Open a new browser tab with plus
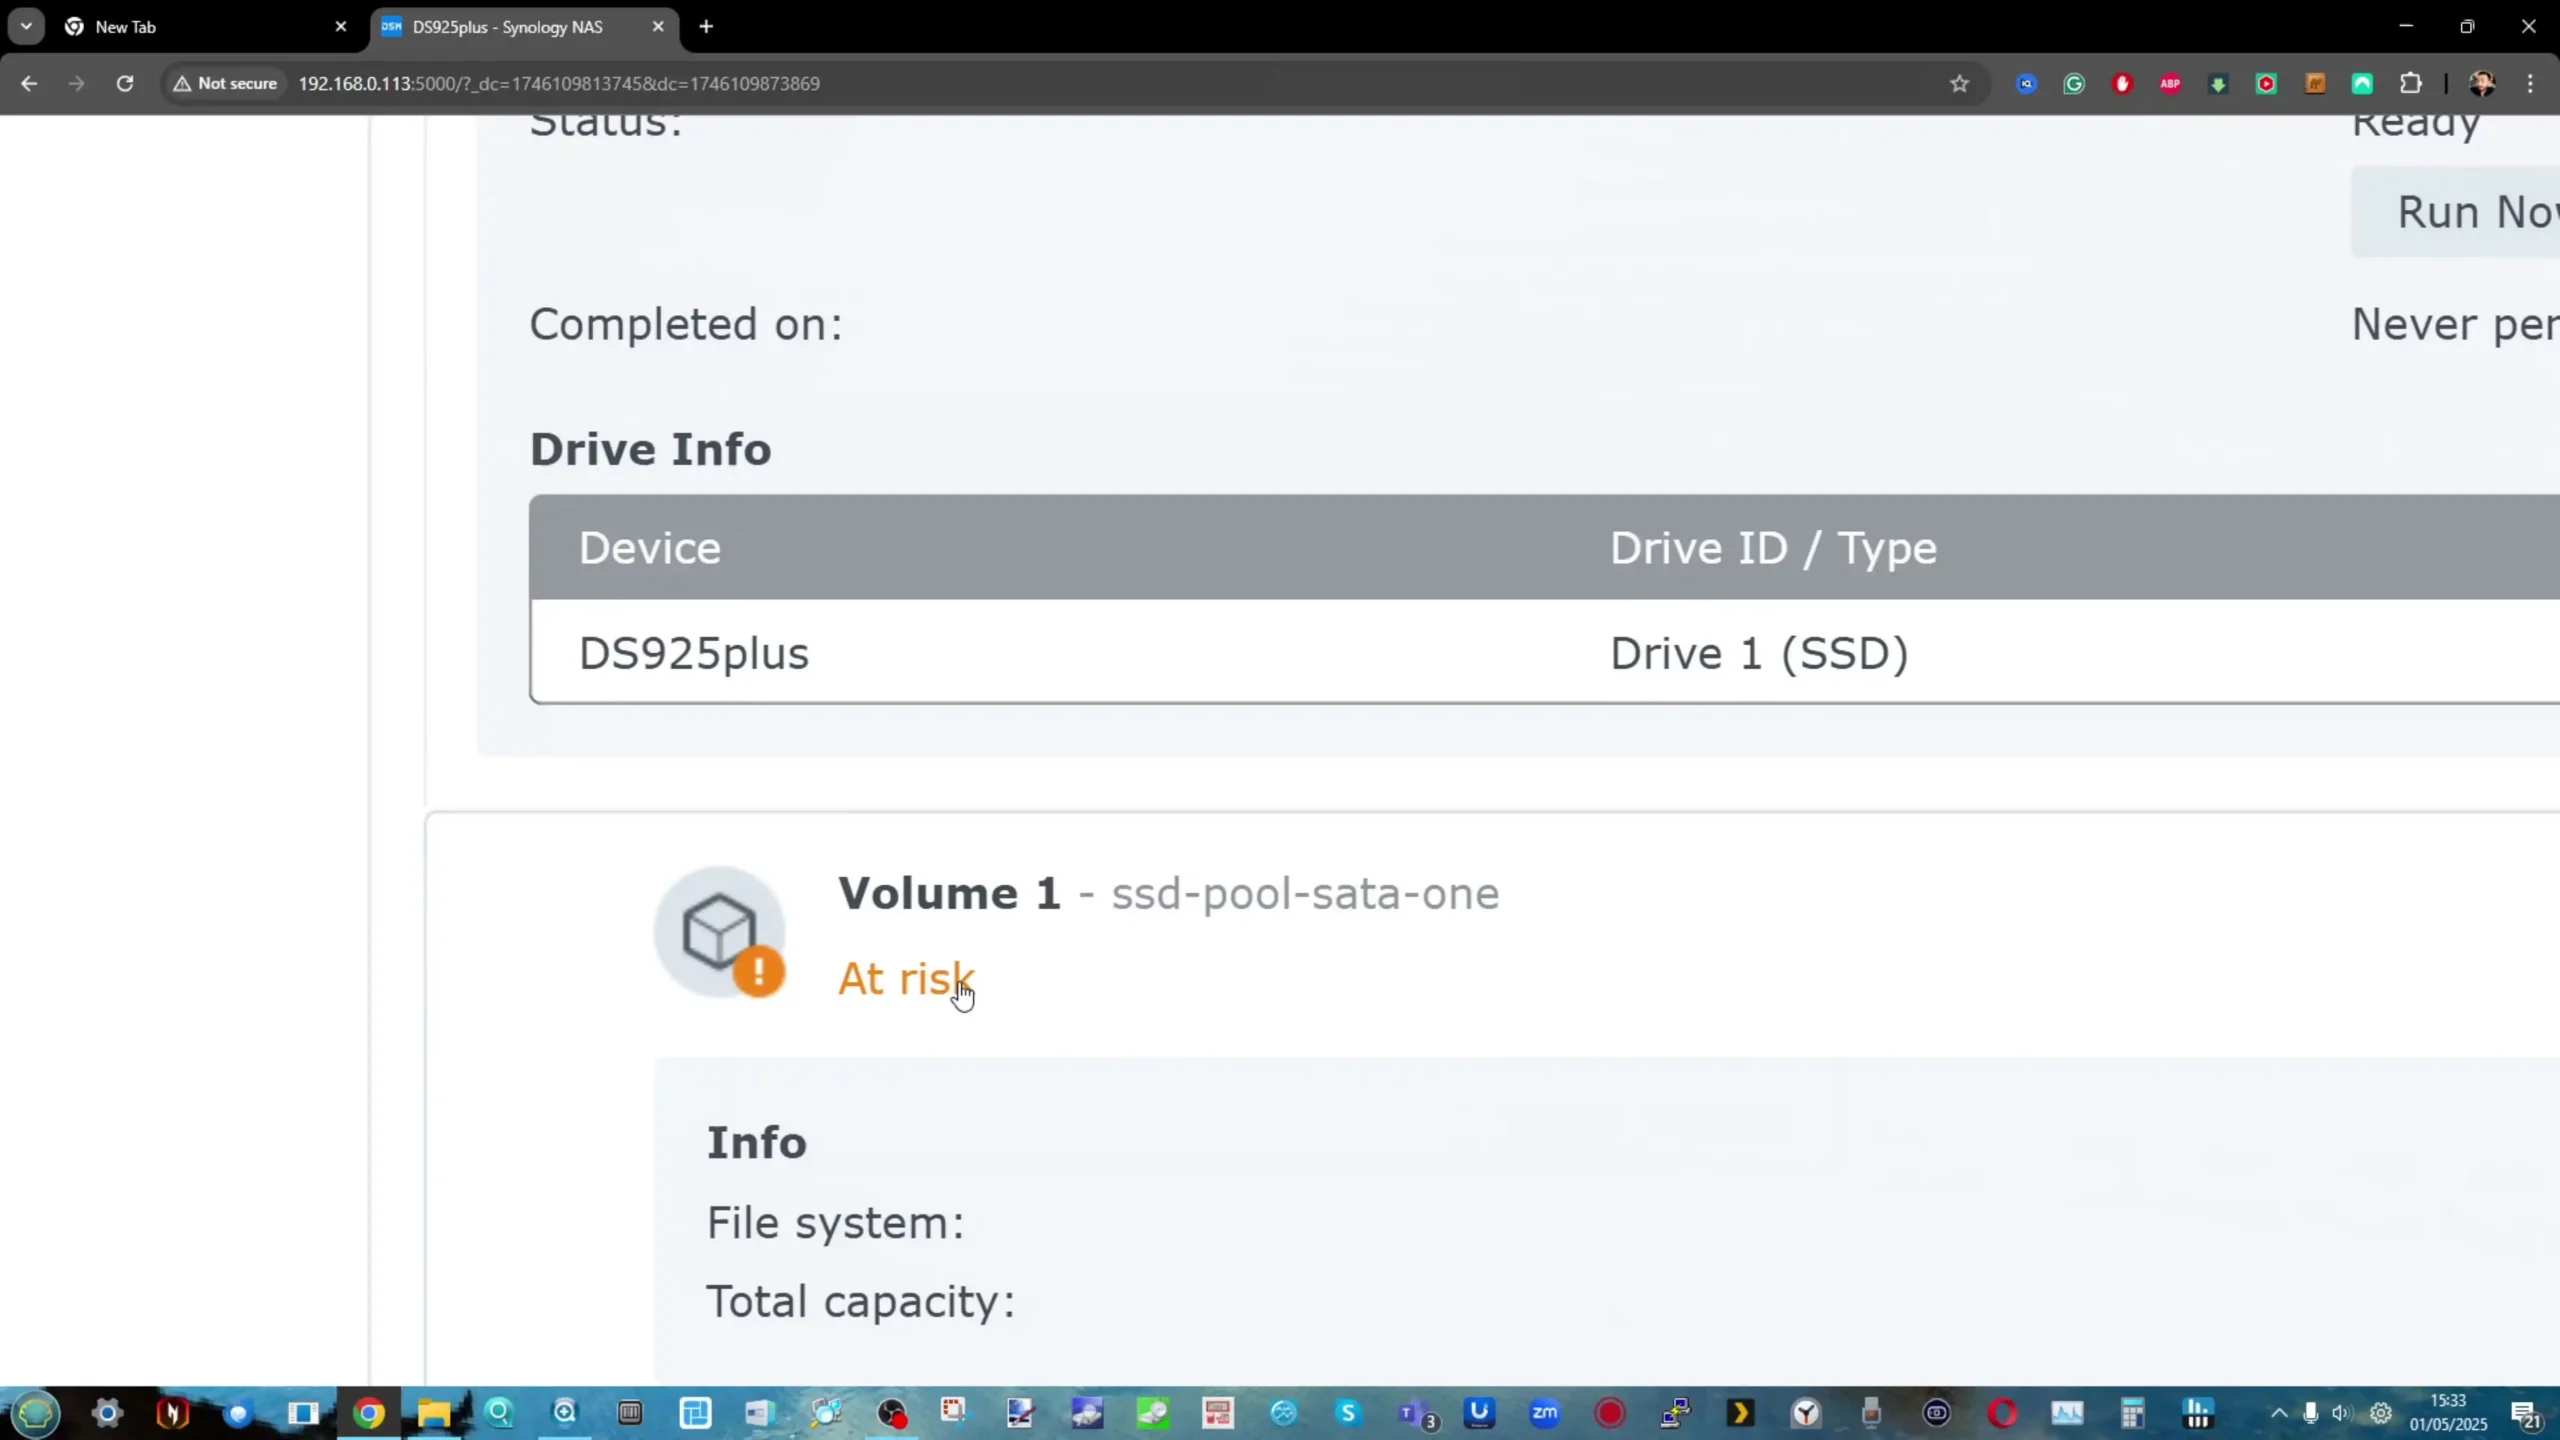The image size is (2560, 1440). point(706,27)
